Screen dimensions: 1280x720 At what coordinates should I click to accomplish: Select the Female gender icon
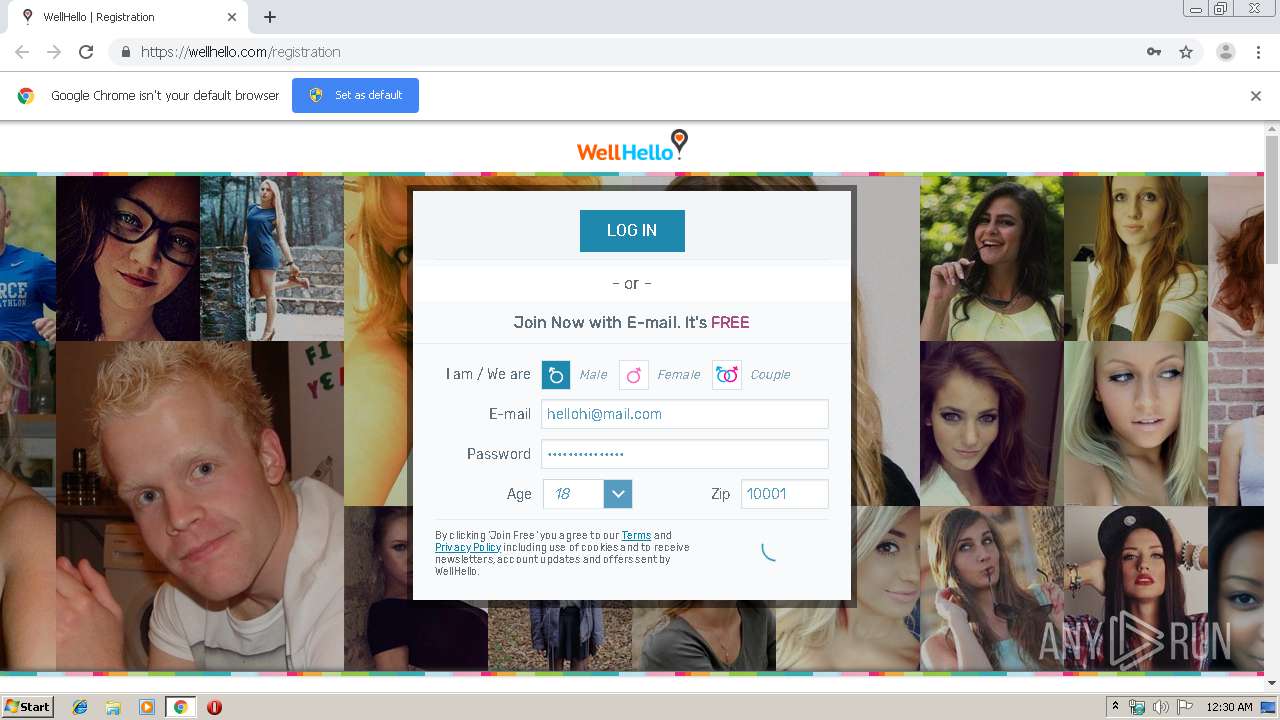634,375
